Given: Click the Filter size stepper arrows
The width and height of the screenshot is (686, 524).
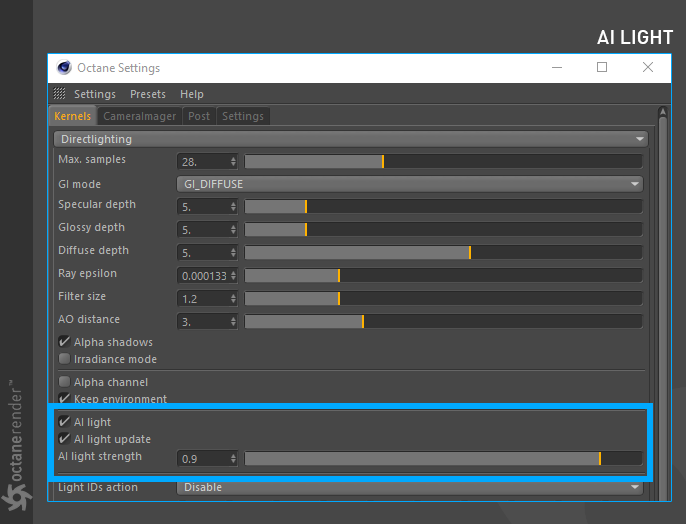Looking at the screenshot, I should coord(233,299).
